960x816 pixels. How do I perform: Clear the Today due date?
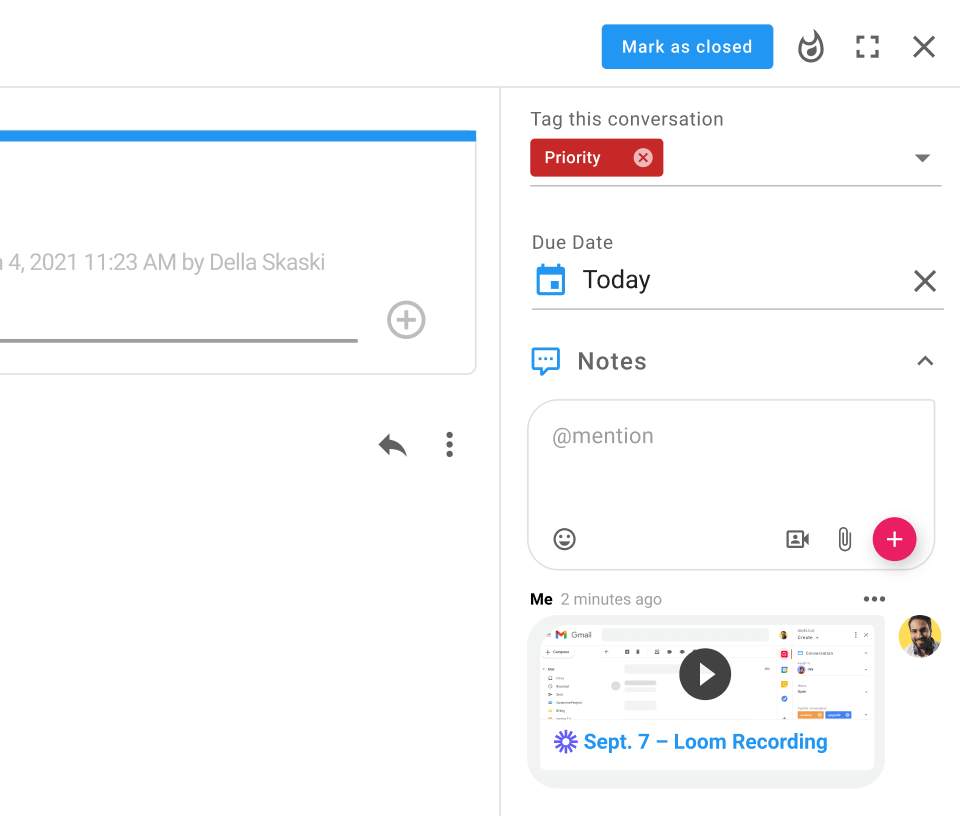pos(924,281)
